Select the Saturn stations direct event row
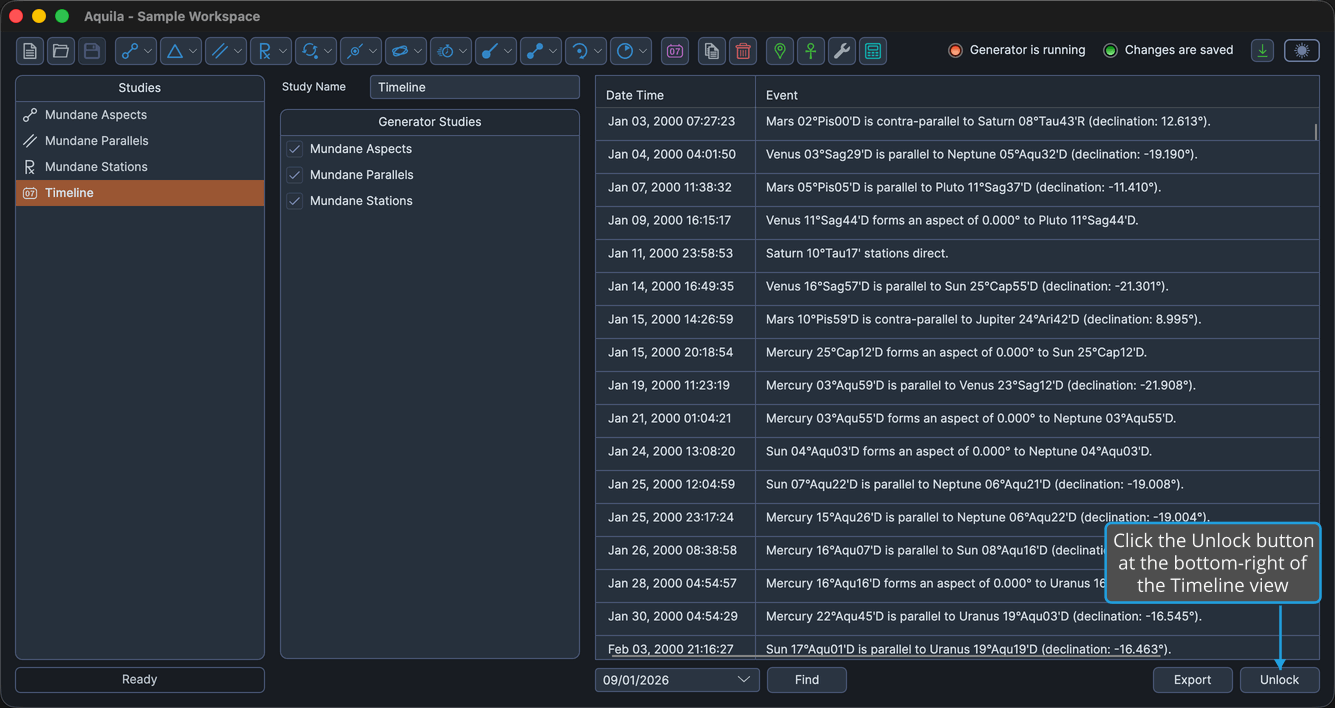 (x=957, y=254)
